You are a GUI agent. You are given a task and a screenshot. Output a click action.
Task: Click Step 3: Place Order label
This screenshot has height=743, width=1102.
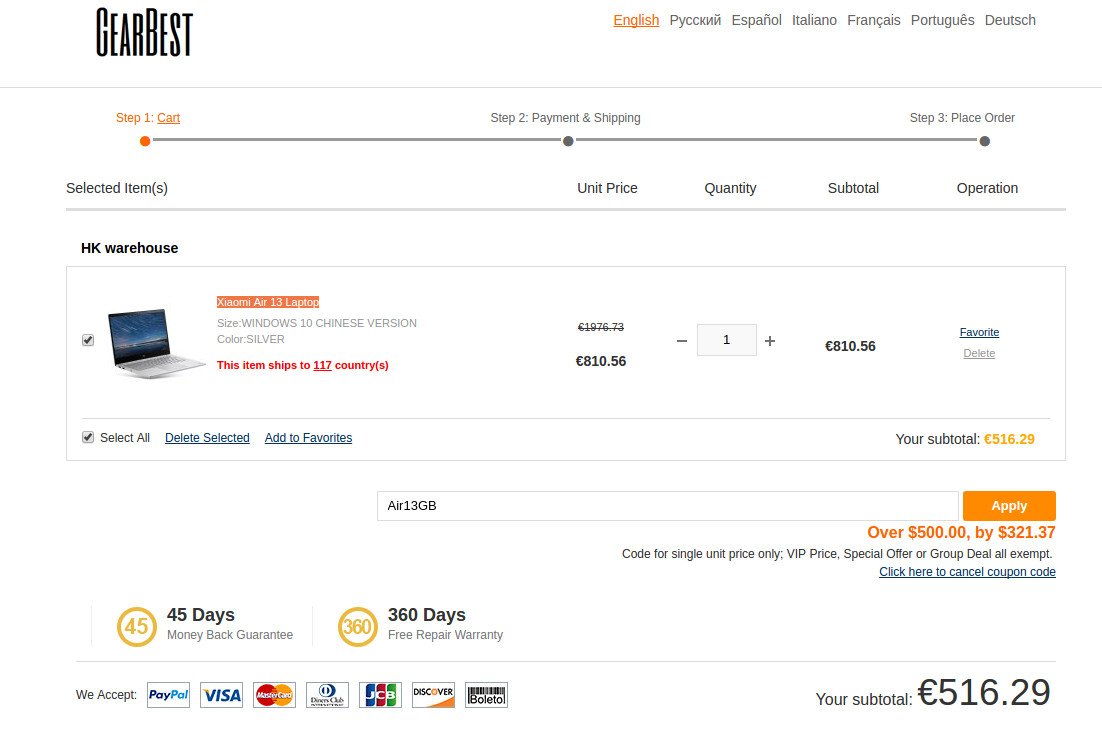[x=962, y=117]
